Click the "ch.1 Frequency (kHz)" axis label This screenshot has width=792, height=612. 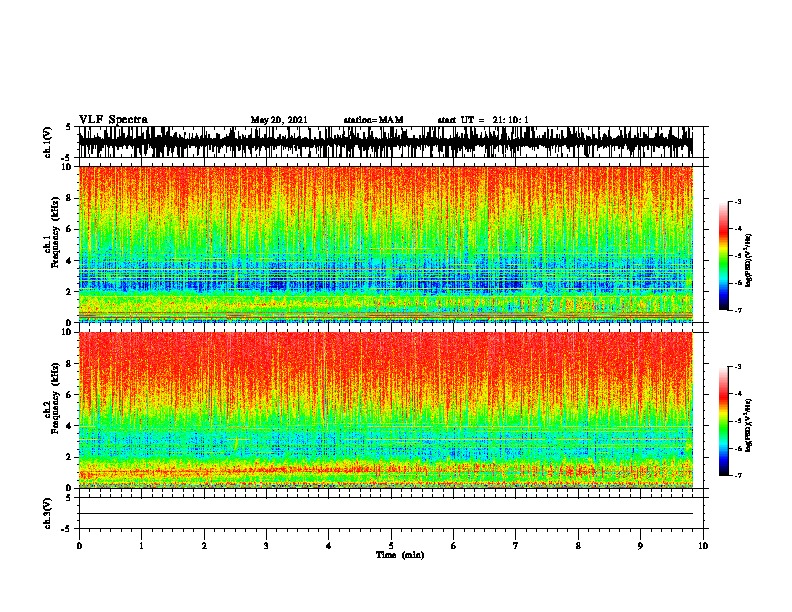tap(51, 232)
